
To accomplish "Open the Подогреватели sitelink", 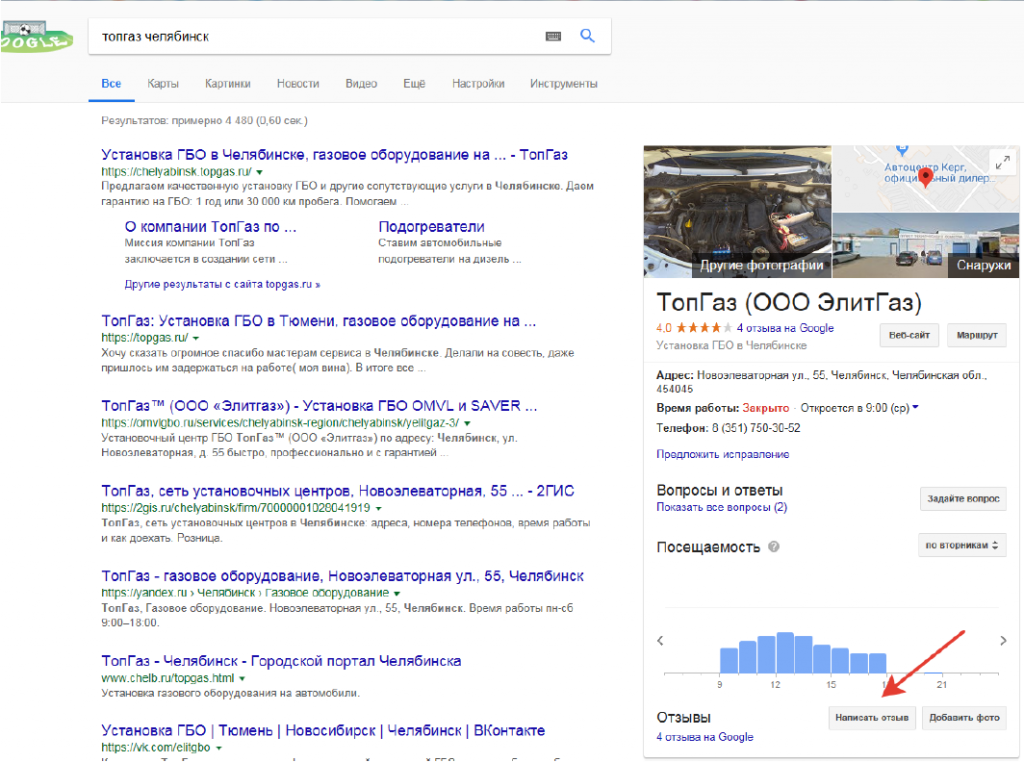I will [431, 227].
